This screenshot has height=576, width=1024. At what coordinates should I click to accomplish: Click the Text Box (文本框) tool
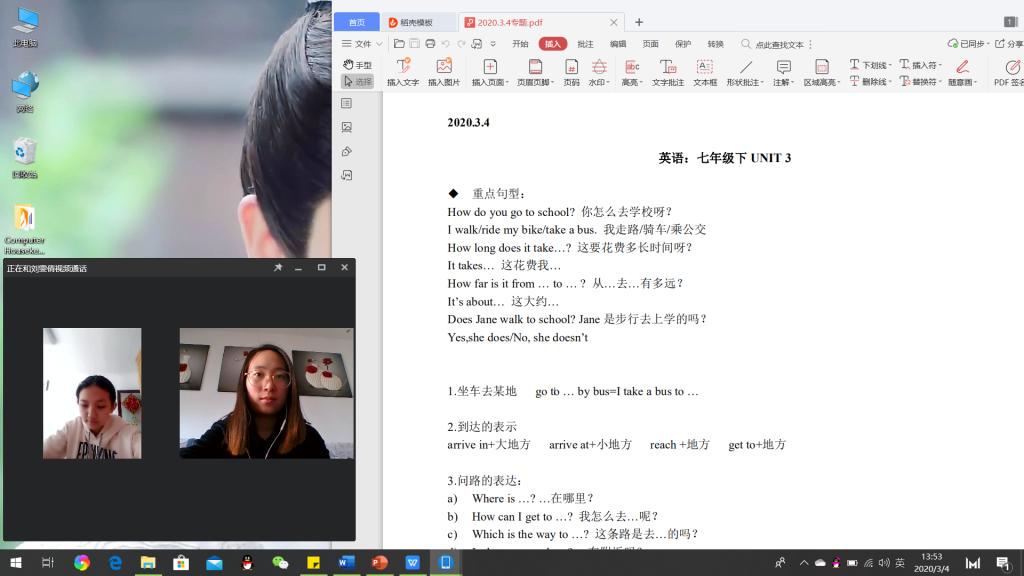pyautogui.click(x=705, y=72)
